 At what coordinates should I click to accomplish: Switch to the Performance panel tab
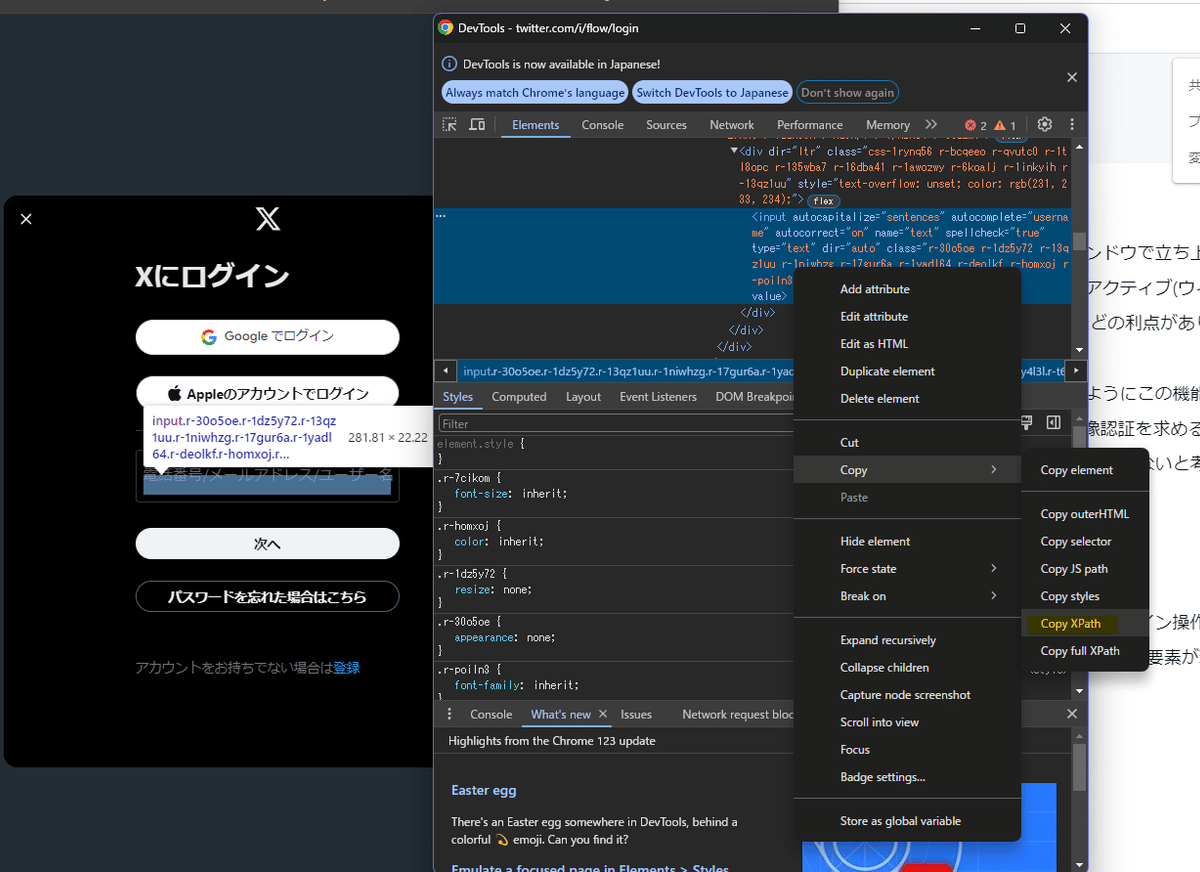coord(810,125)
